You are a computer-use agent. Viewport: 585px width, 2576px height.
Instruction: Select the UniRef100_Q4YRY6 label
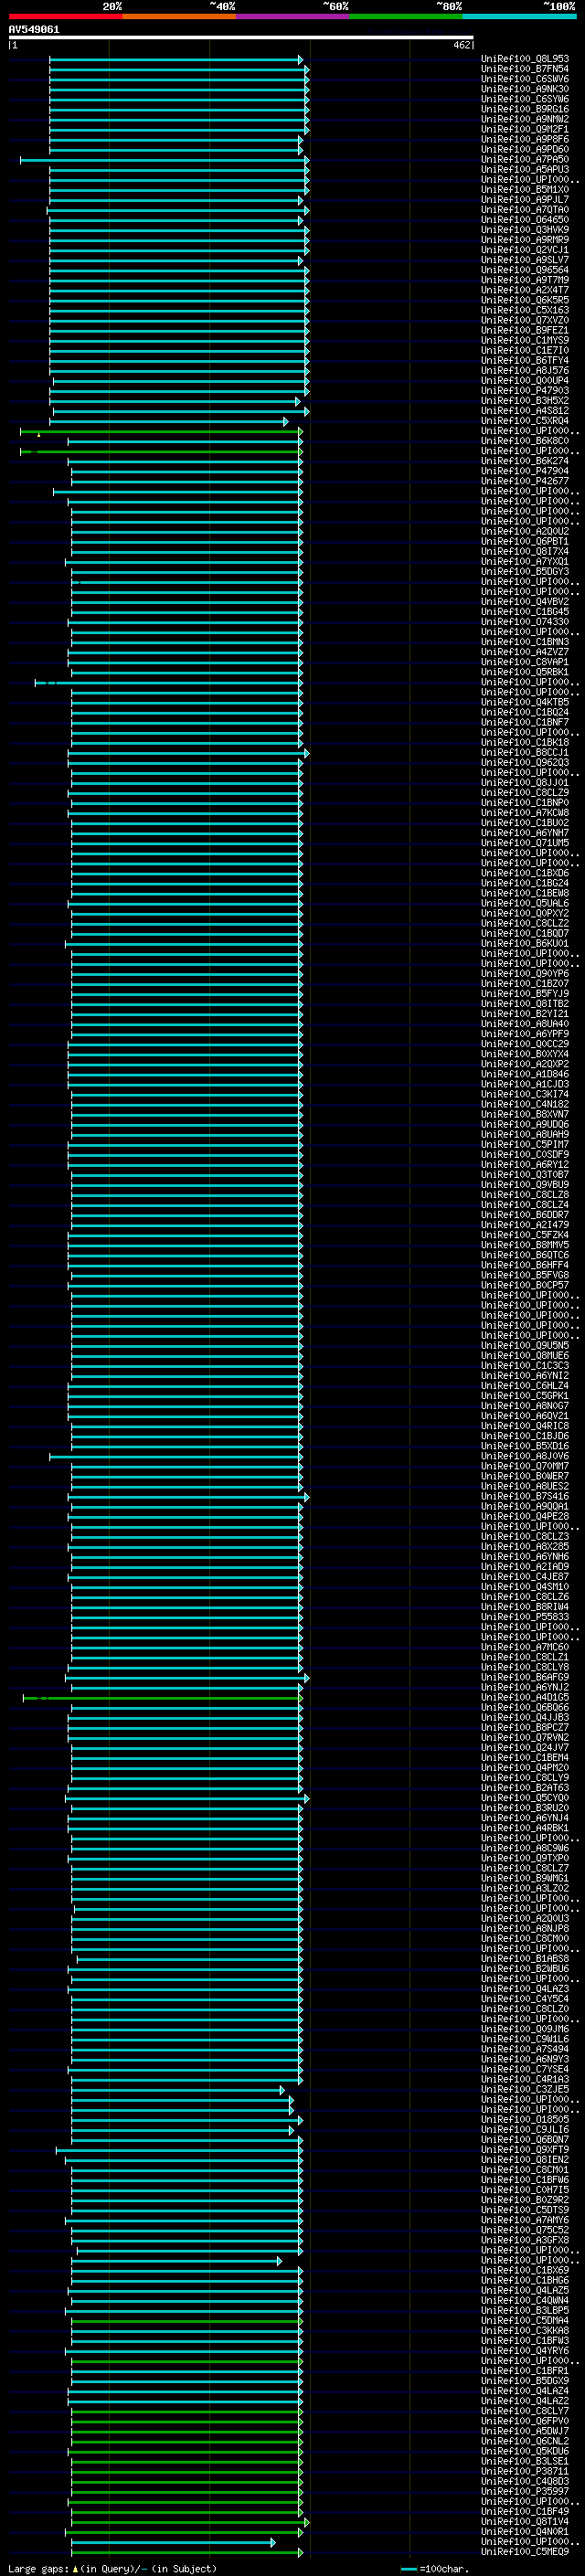[524, 2350]
